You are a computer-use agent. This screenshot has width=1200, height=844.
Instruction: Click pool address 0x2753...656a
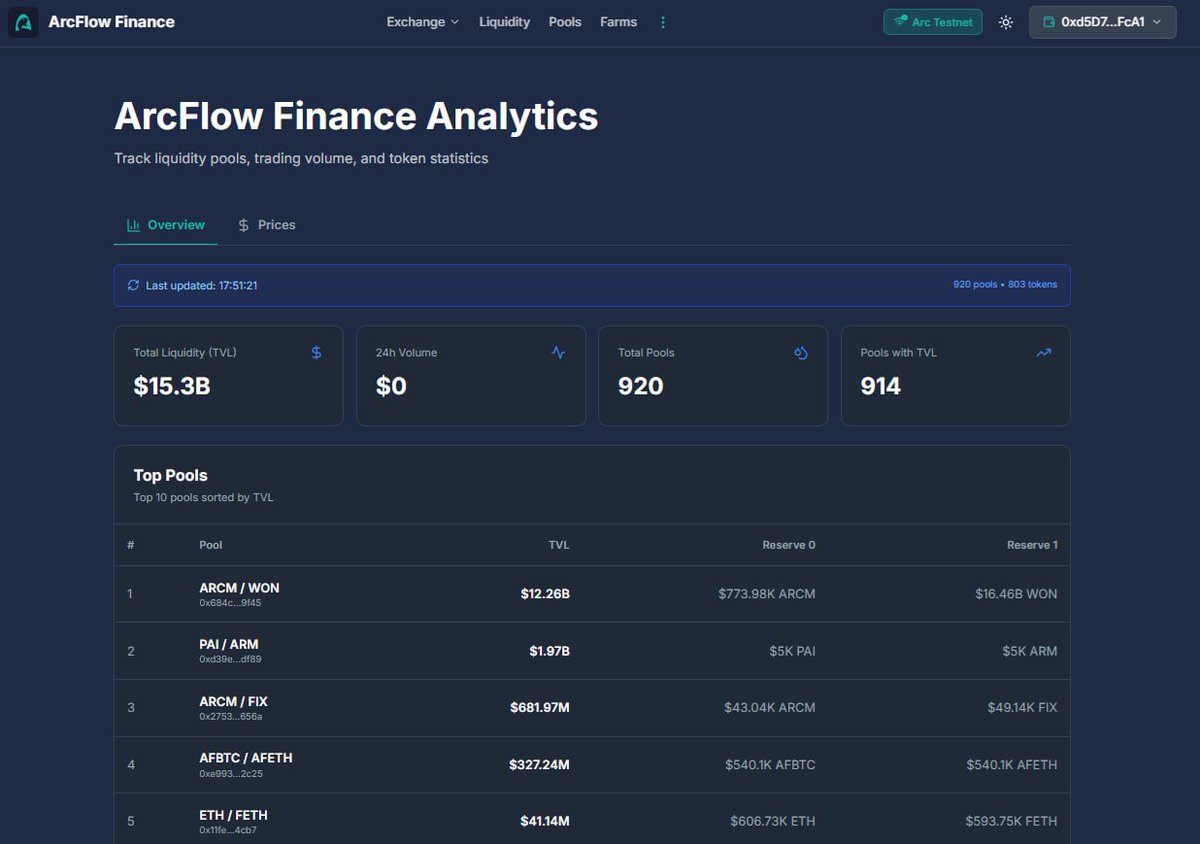click(x=231, y=717)
